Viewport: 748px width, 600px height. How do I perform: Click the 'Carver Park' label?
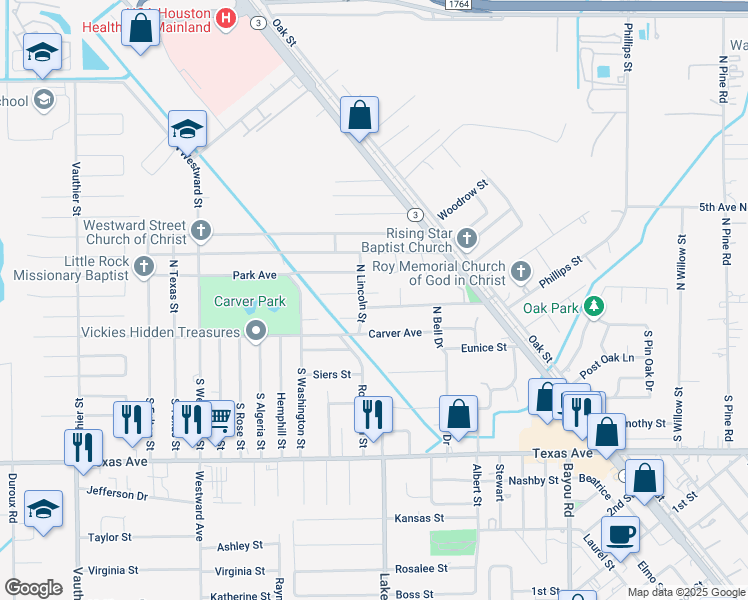click(249, 301)
